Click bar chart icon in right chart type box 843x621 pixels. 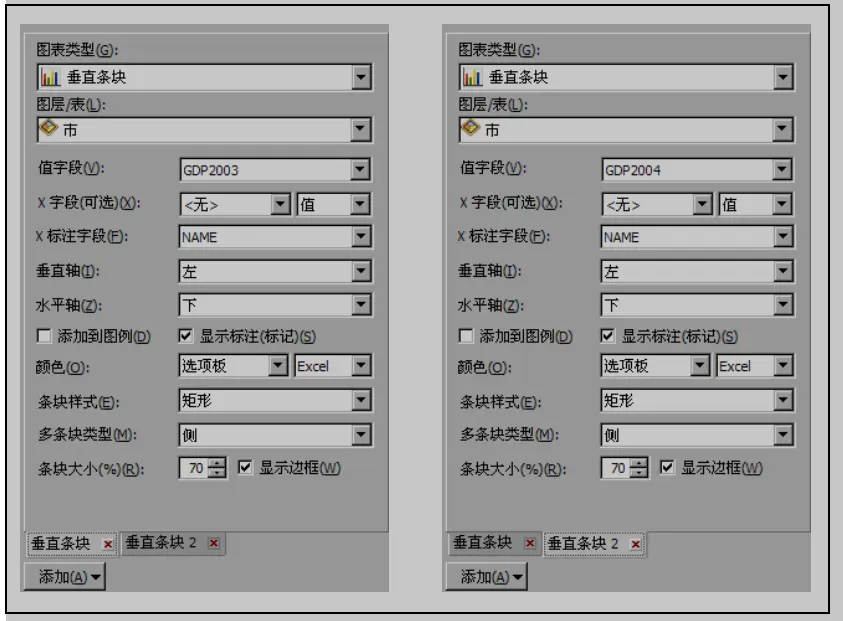(473, 77)
